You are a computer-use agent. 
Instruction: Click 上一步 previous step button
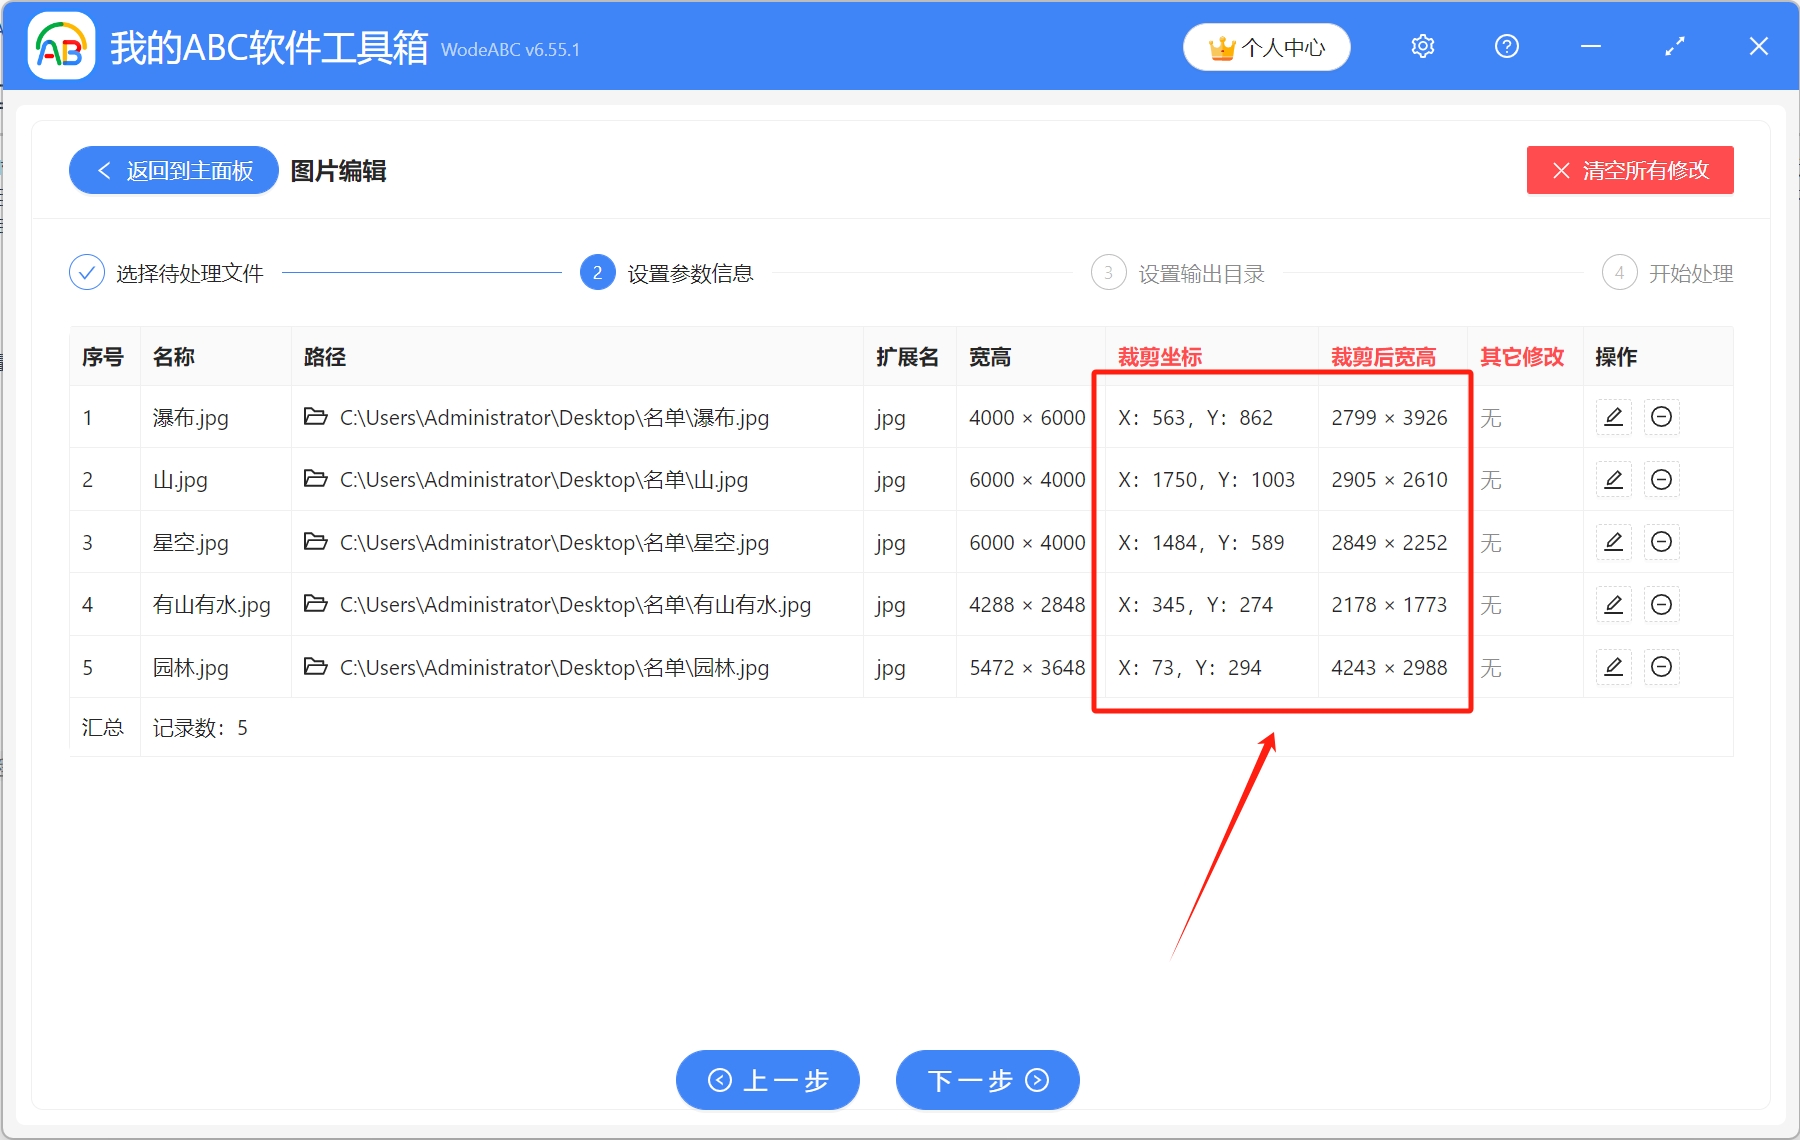pos(768,1080)
